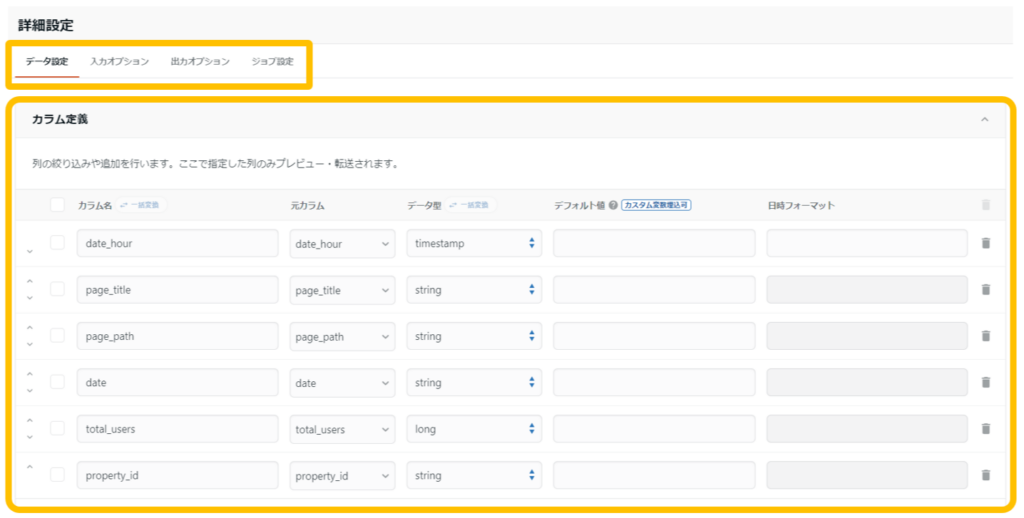
Task: Select the total_users row checkbox
Action: tap(57, 429)
